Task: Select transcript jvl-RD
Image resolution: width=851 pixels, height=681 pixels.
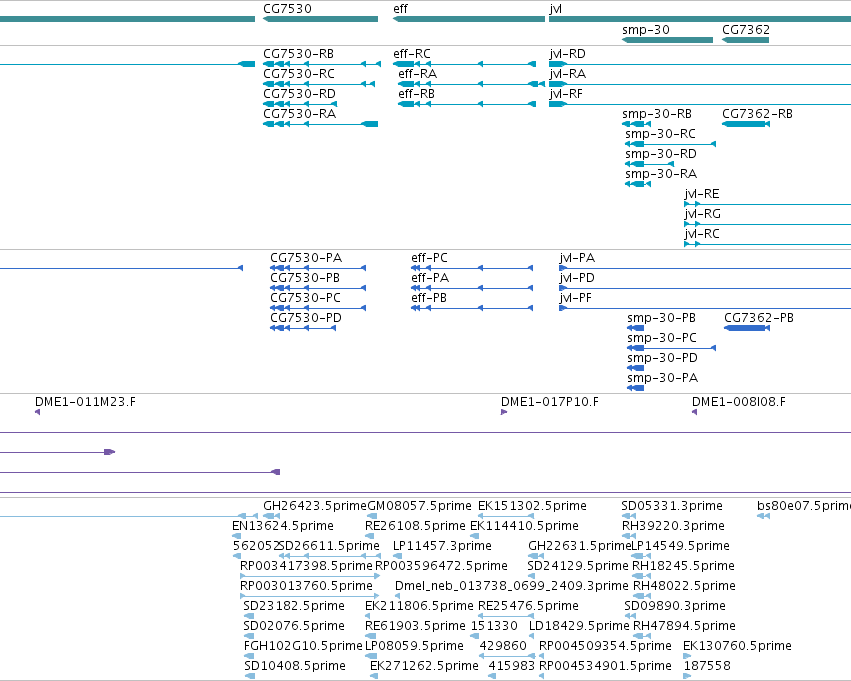Action: pos(700,64)
